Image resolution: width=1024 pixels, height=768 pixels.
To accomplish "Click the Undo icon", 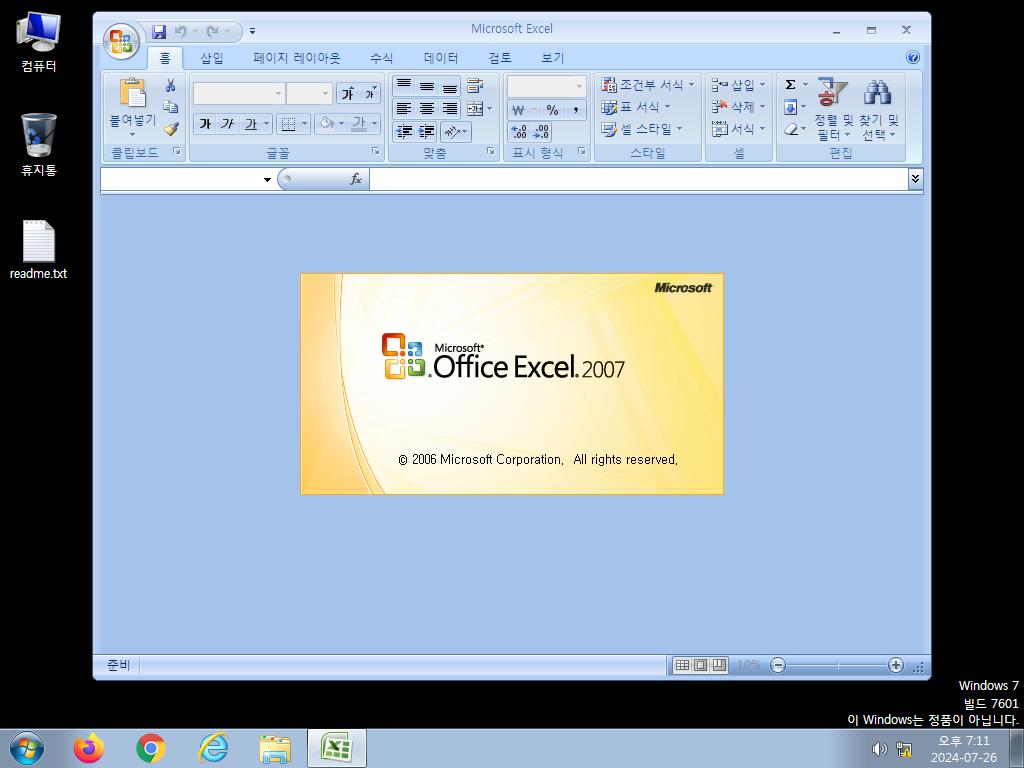I will pyautogui.click(x=181, y=31).
